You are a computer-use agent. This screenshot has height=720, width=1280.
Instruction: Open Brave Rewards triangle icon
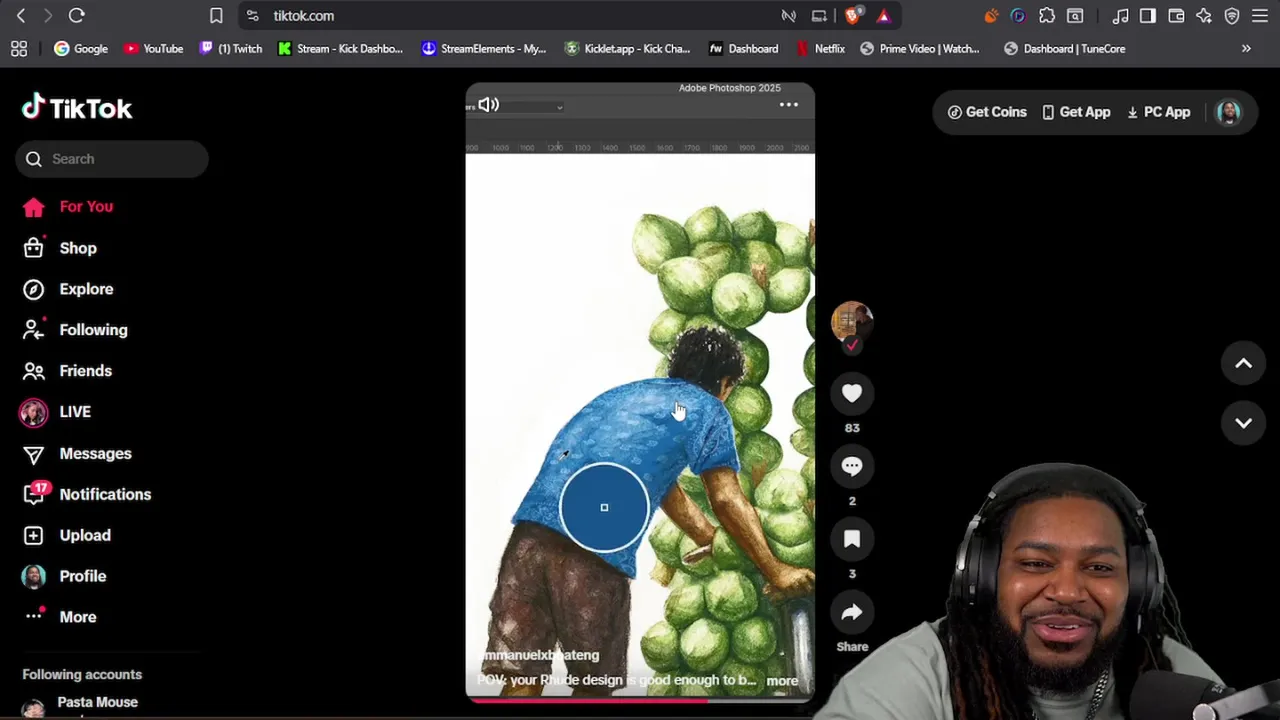pyautogui.click(x=883, y=15)
